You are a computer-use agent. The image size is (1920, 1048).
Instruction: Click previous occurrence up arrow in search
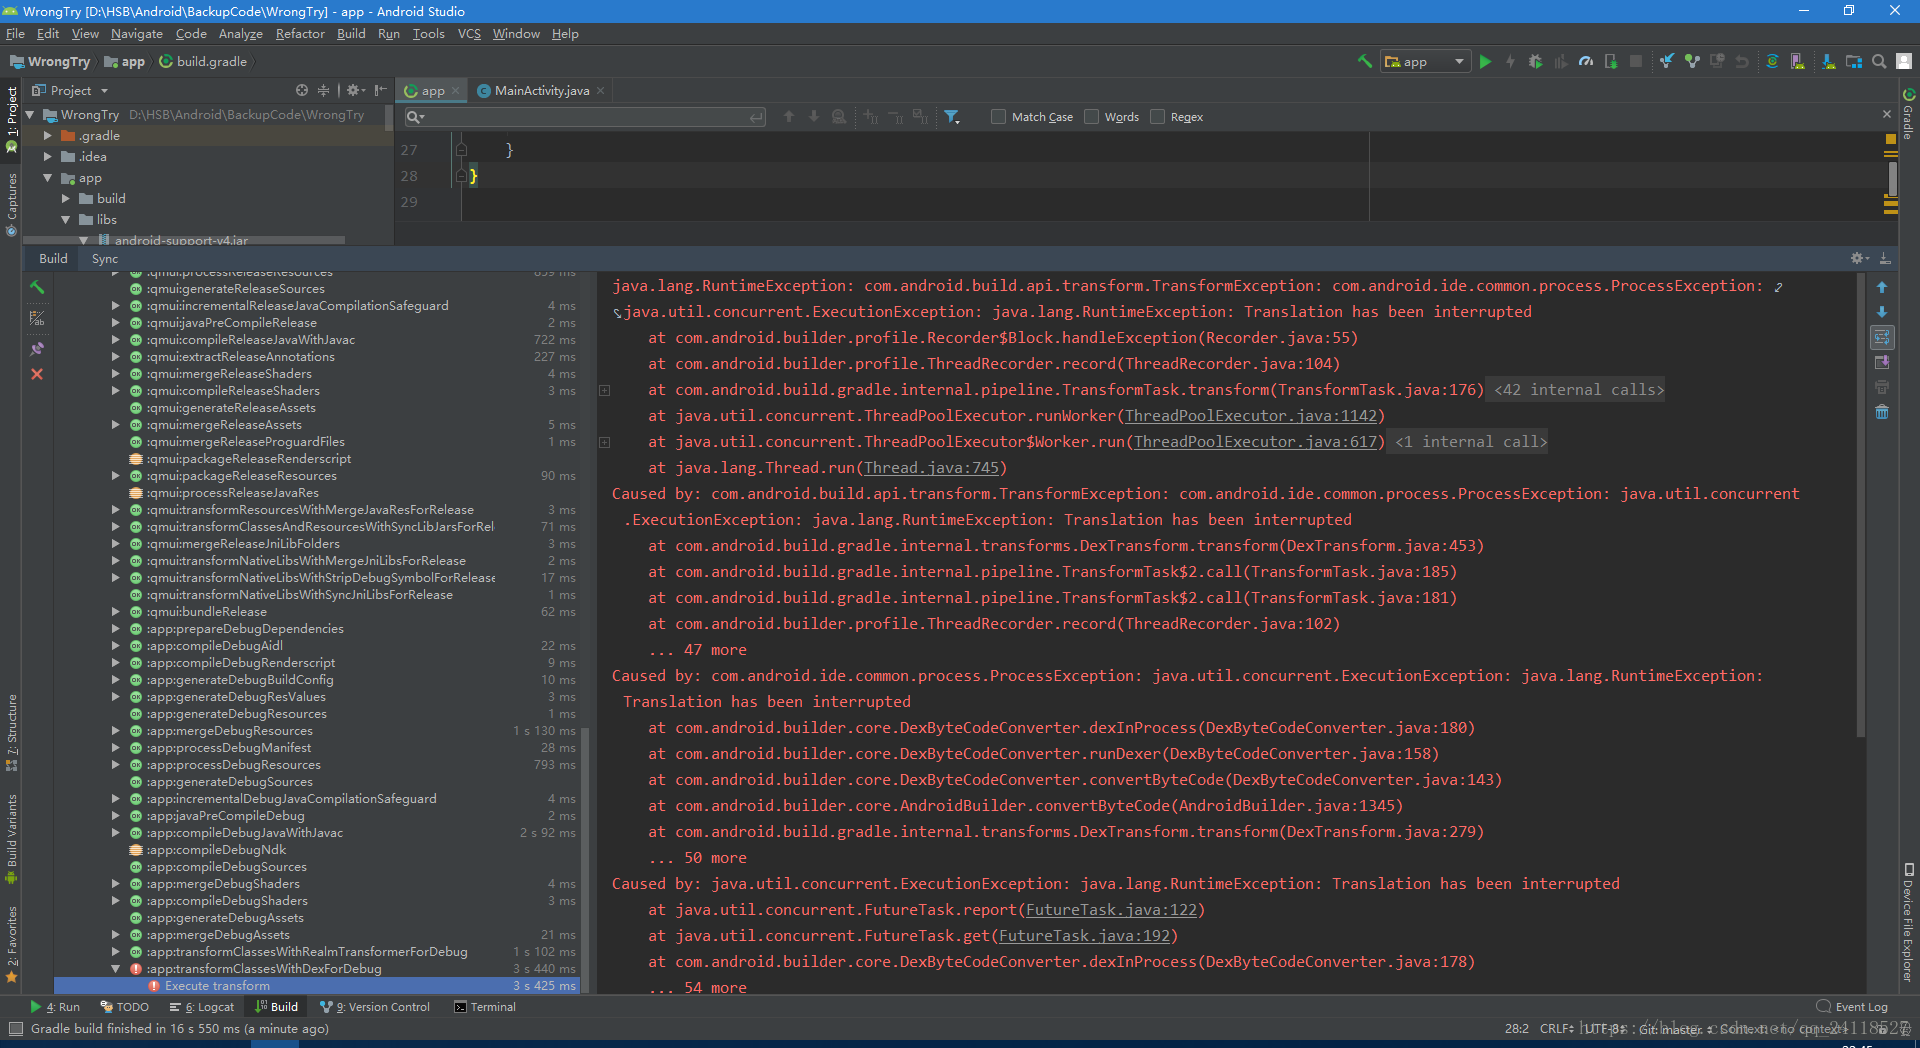pos(789,117)
